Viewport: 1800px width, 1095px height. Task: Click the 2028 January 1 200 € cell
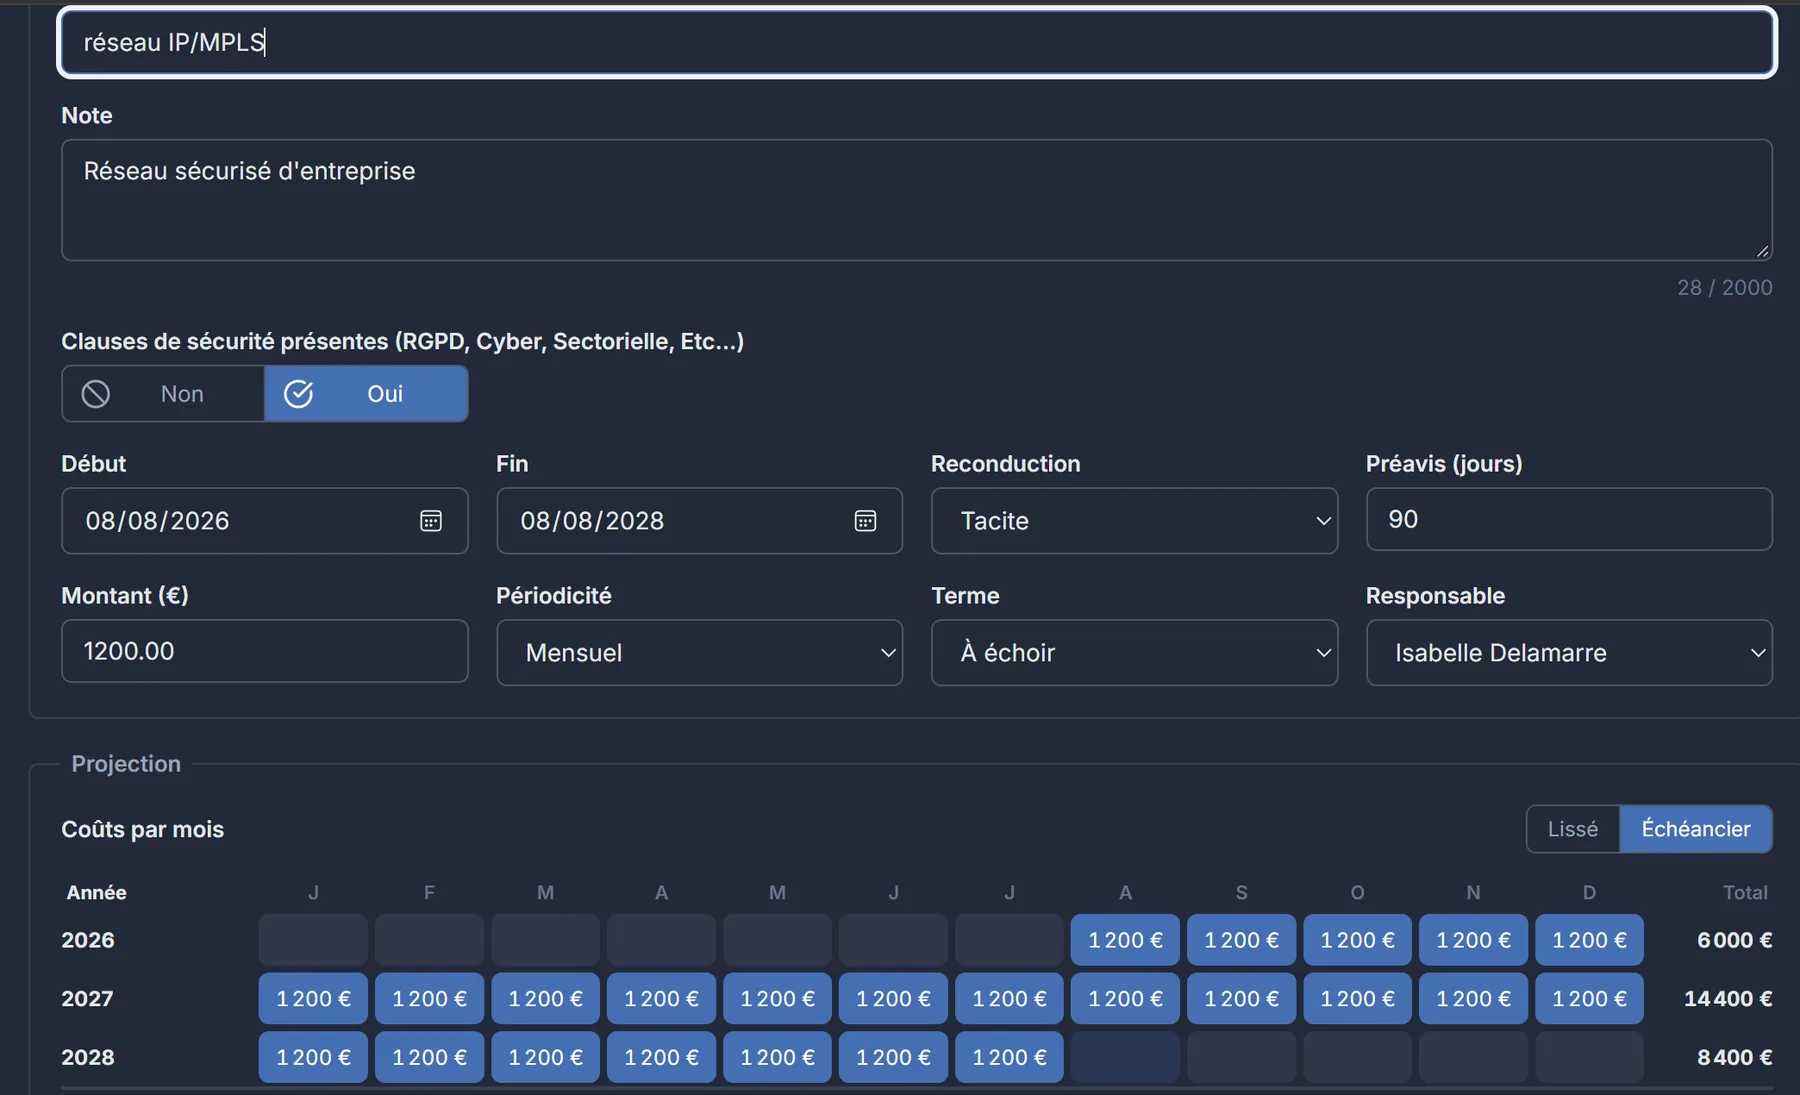pos(313,1057)
